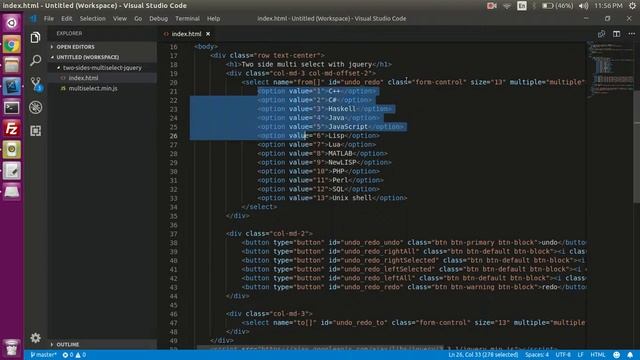The width and height of the screenshot is (640, 360).
Task: Click the code minimap preview
Action: click(610, 69)
